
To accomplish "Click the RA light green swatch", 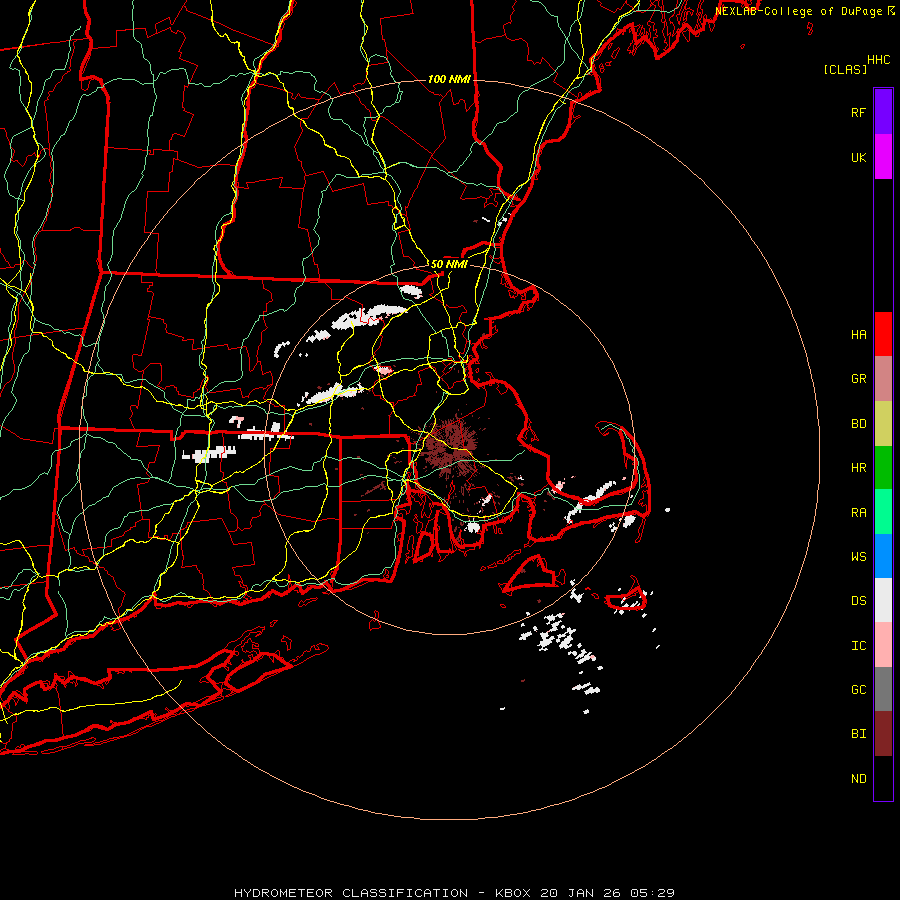I will 883,512.
